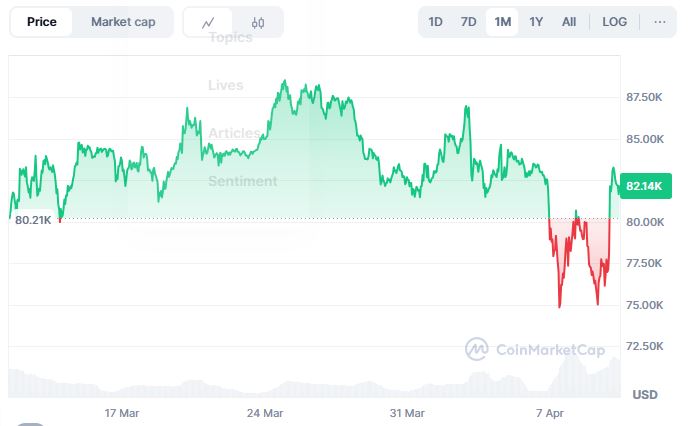This screenshot has width=688, height=426.
Task: Set time range to 1Y
Action: (536, 22)
